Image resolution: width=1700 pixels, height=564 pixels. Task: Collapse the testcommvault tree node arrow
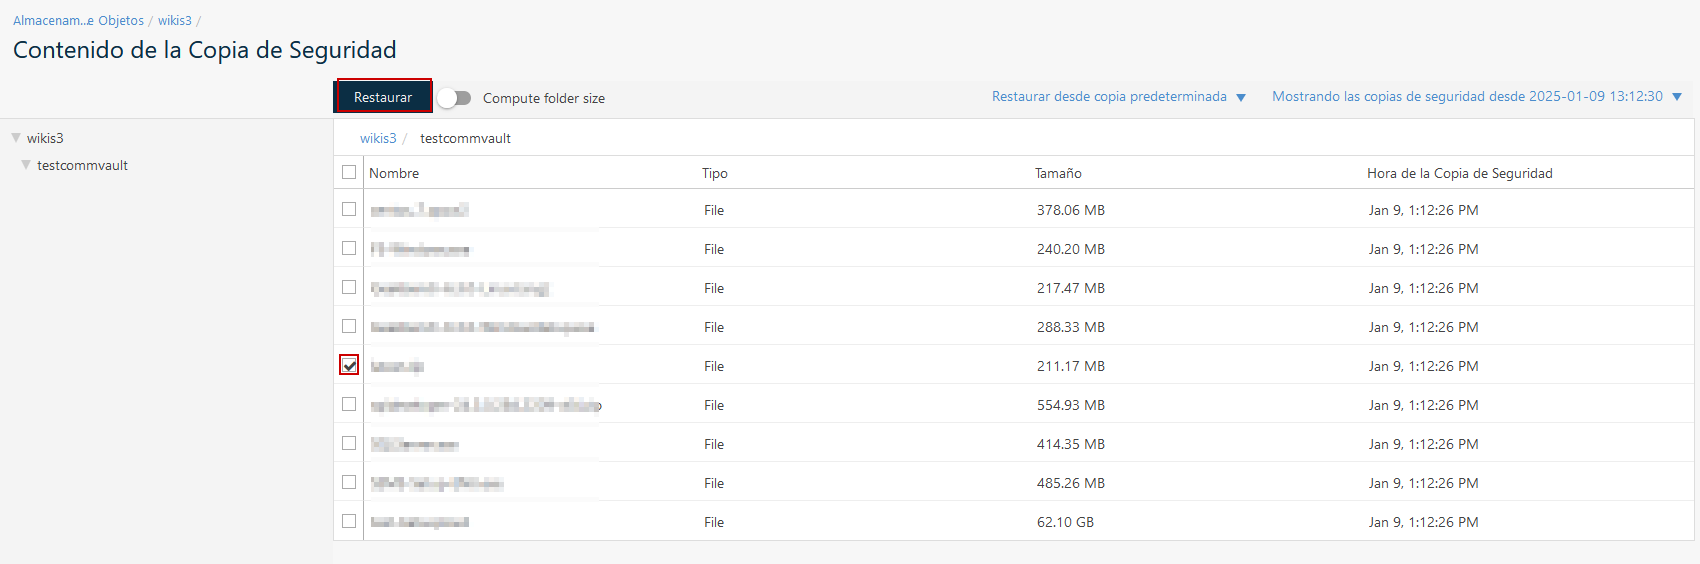click(x=26, y=165)
